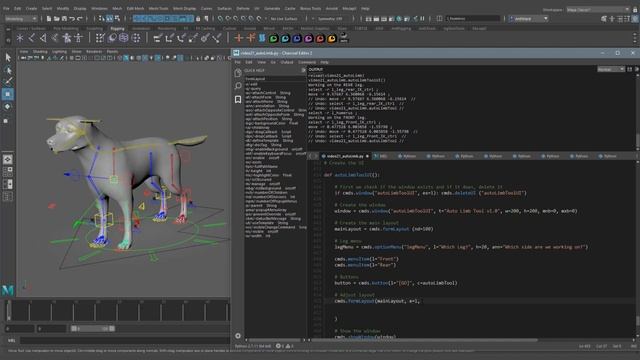Click the playback range slider below the timeline
The width and height of the screenshot is (640, 360).
coord(93,329)
